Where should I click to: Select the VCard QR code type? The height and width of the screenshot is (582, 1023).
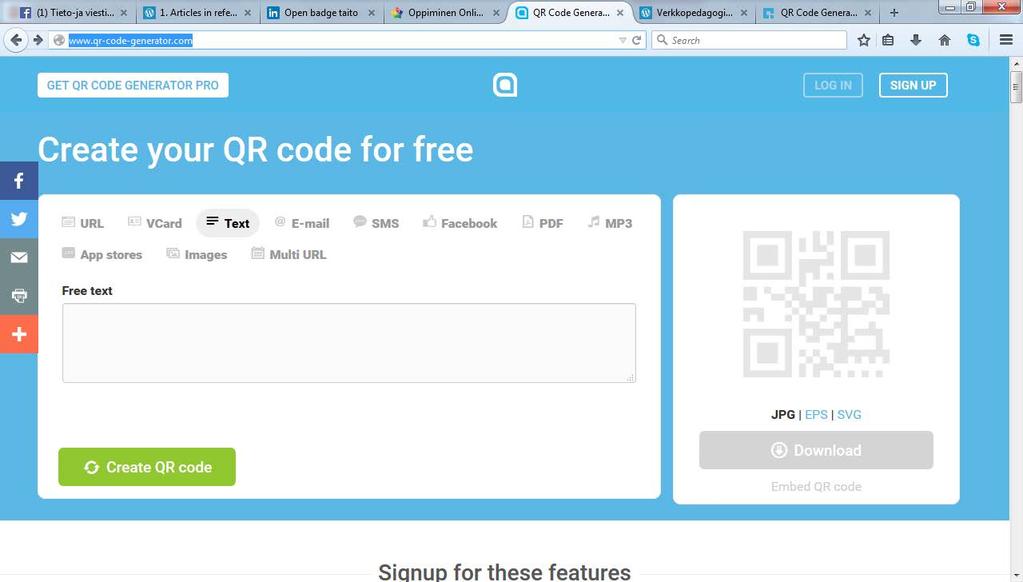[x=155, y=223]
